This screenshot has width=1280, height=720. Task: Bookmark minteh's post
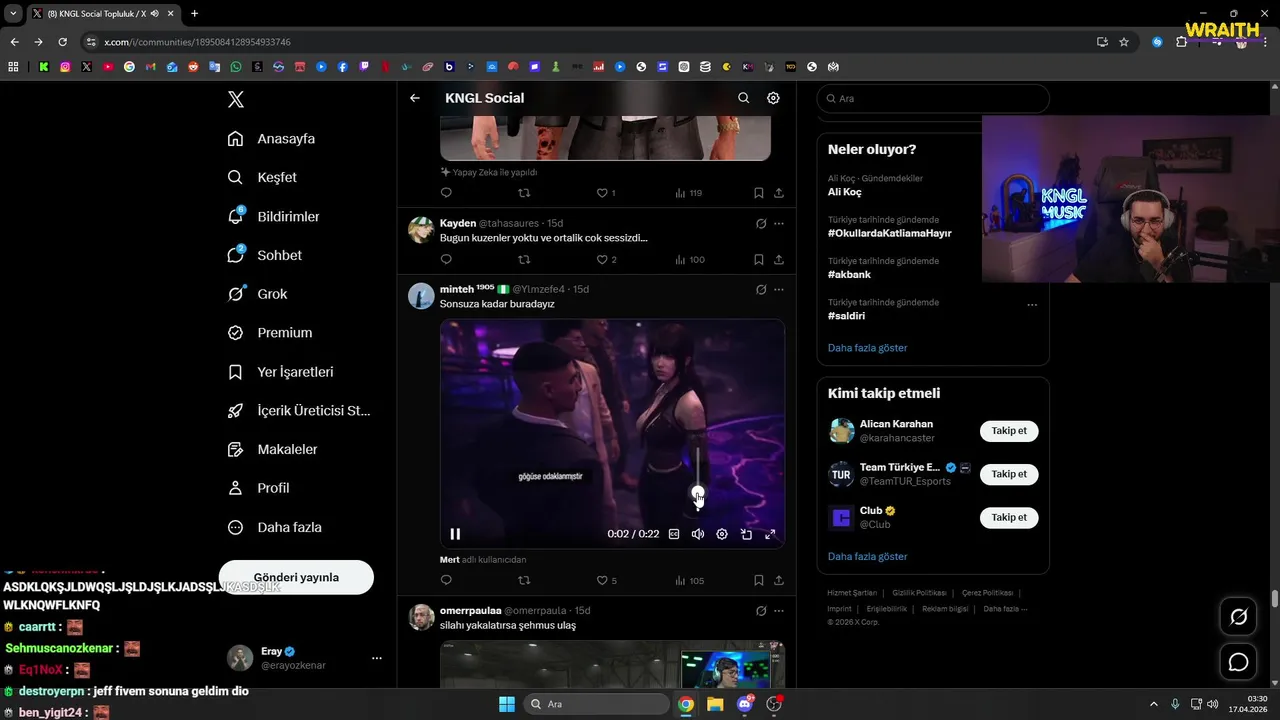pos(758,580)
